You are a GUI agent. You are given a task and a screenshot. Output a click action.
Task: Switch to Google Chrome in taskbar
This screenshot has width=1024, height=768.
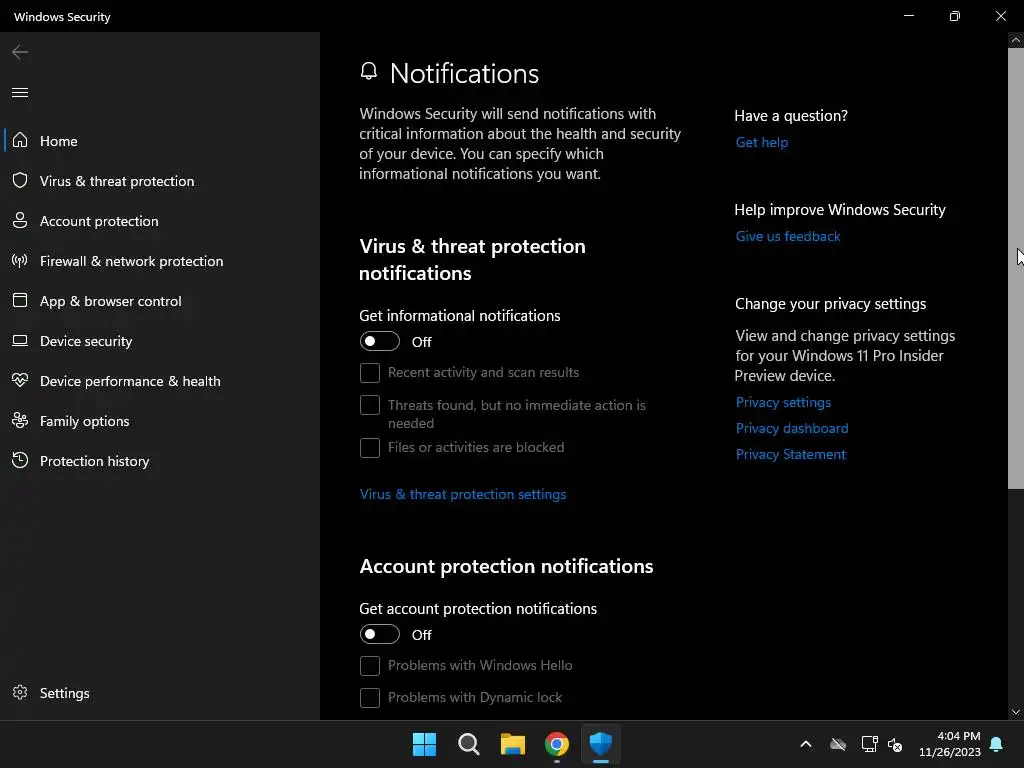point(556,744)
